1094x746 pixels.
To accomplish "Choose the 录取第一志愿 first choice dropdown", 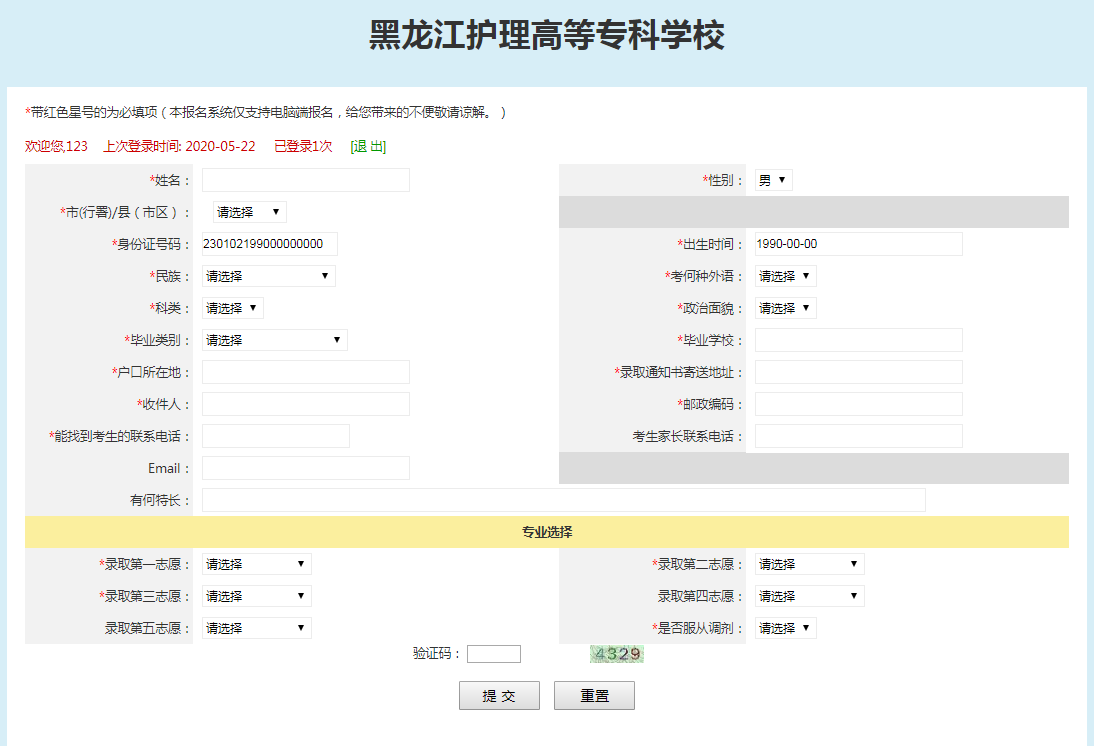I will [256, 564].
